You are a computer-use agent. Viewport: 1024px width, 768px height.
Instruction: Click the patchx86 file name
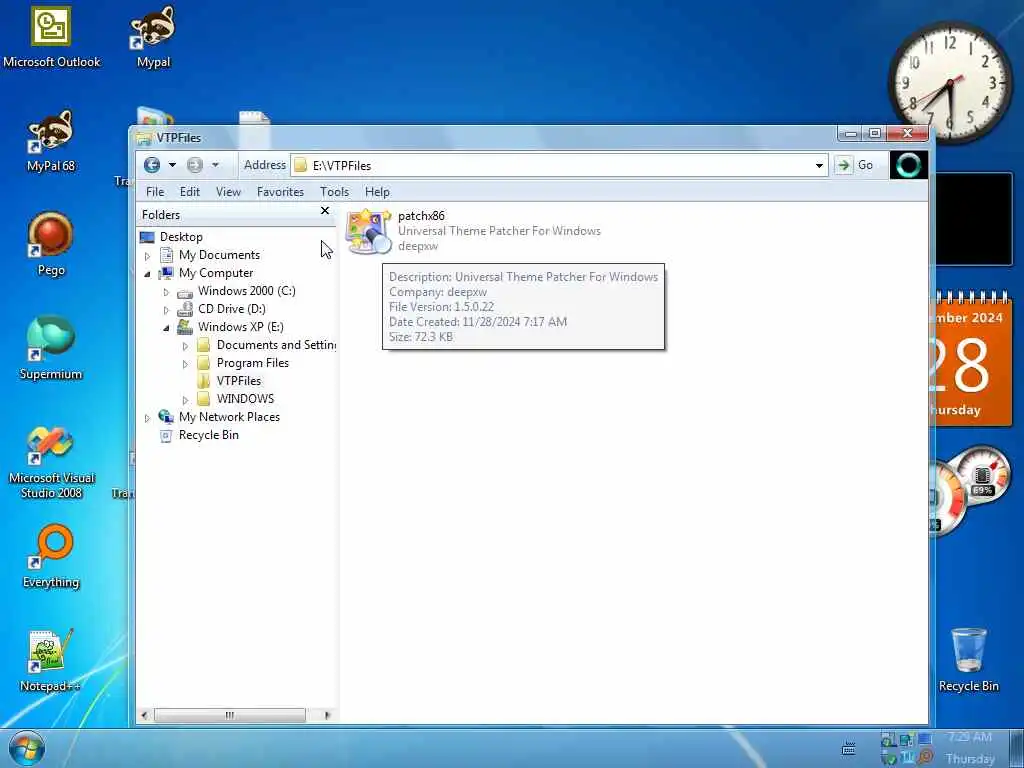click(421, 216)
